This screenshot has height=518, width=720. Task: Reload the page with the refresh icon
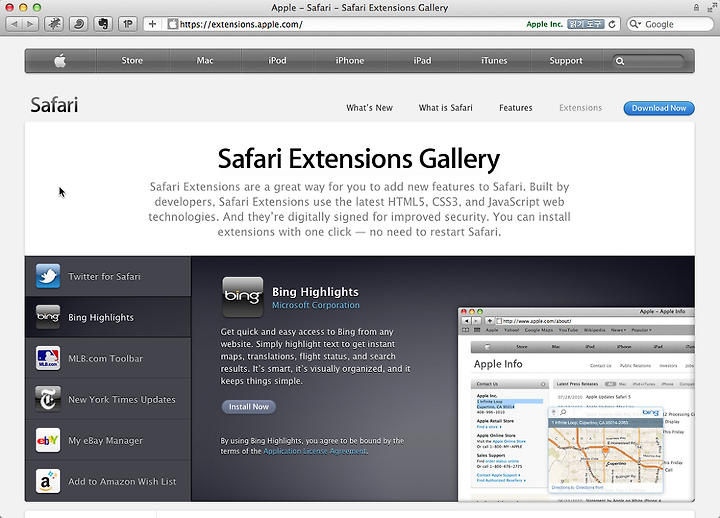click(612, 24)
